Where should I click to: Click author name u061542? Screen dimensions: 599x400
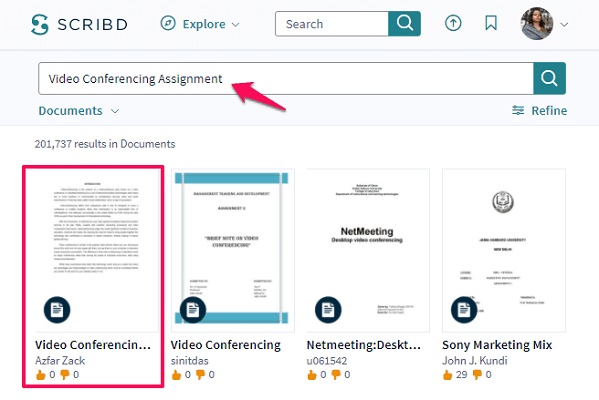(x=327, y=360)
